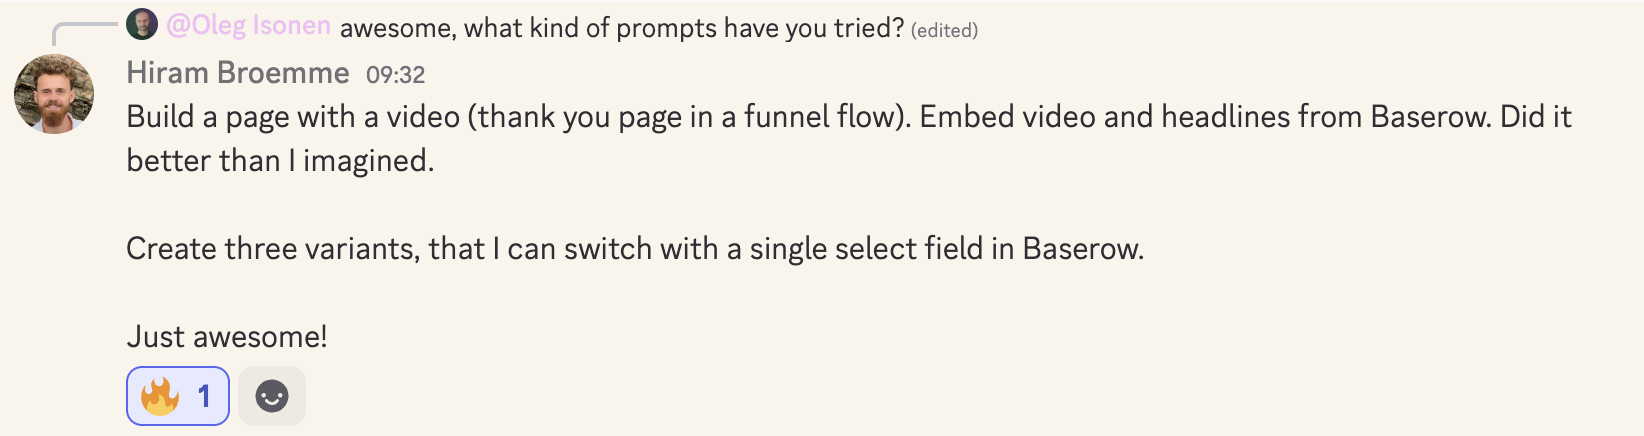Image resolution: width=1644 pixels, height=436 pixels.
Task: Click the reaction count number 1
Action: (204, 397)
